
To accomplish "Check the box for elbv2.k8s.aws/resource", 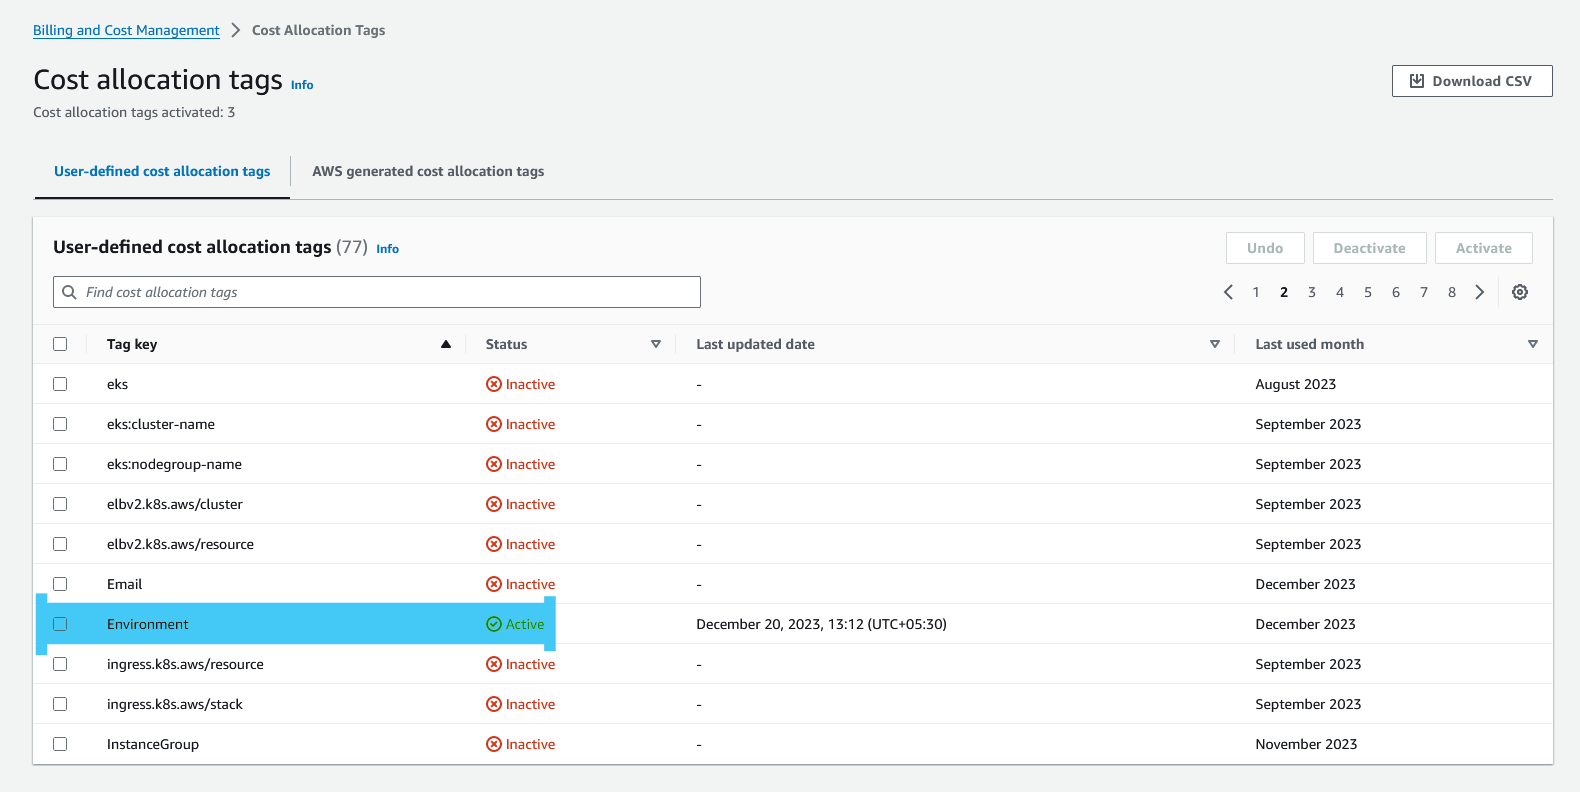I will [60, 544].
